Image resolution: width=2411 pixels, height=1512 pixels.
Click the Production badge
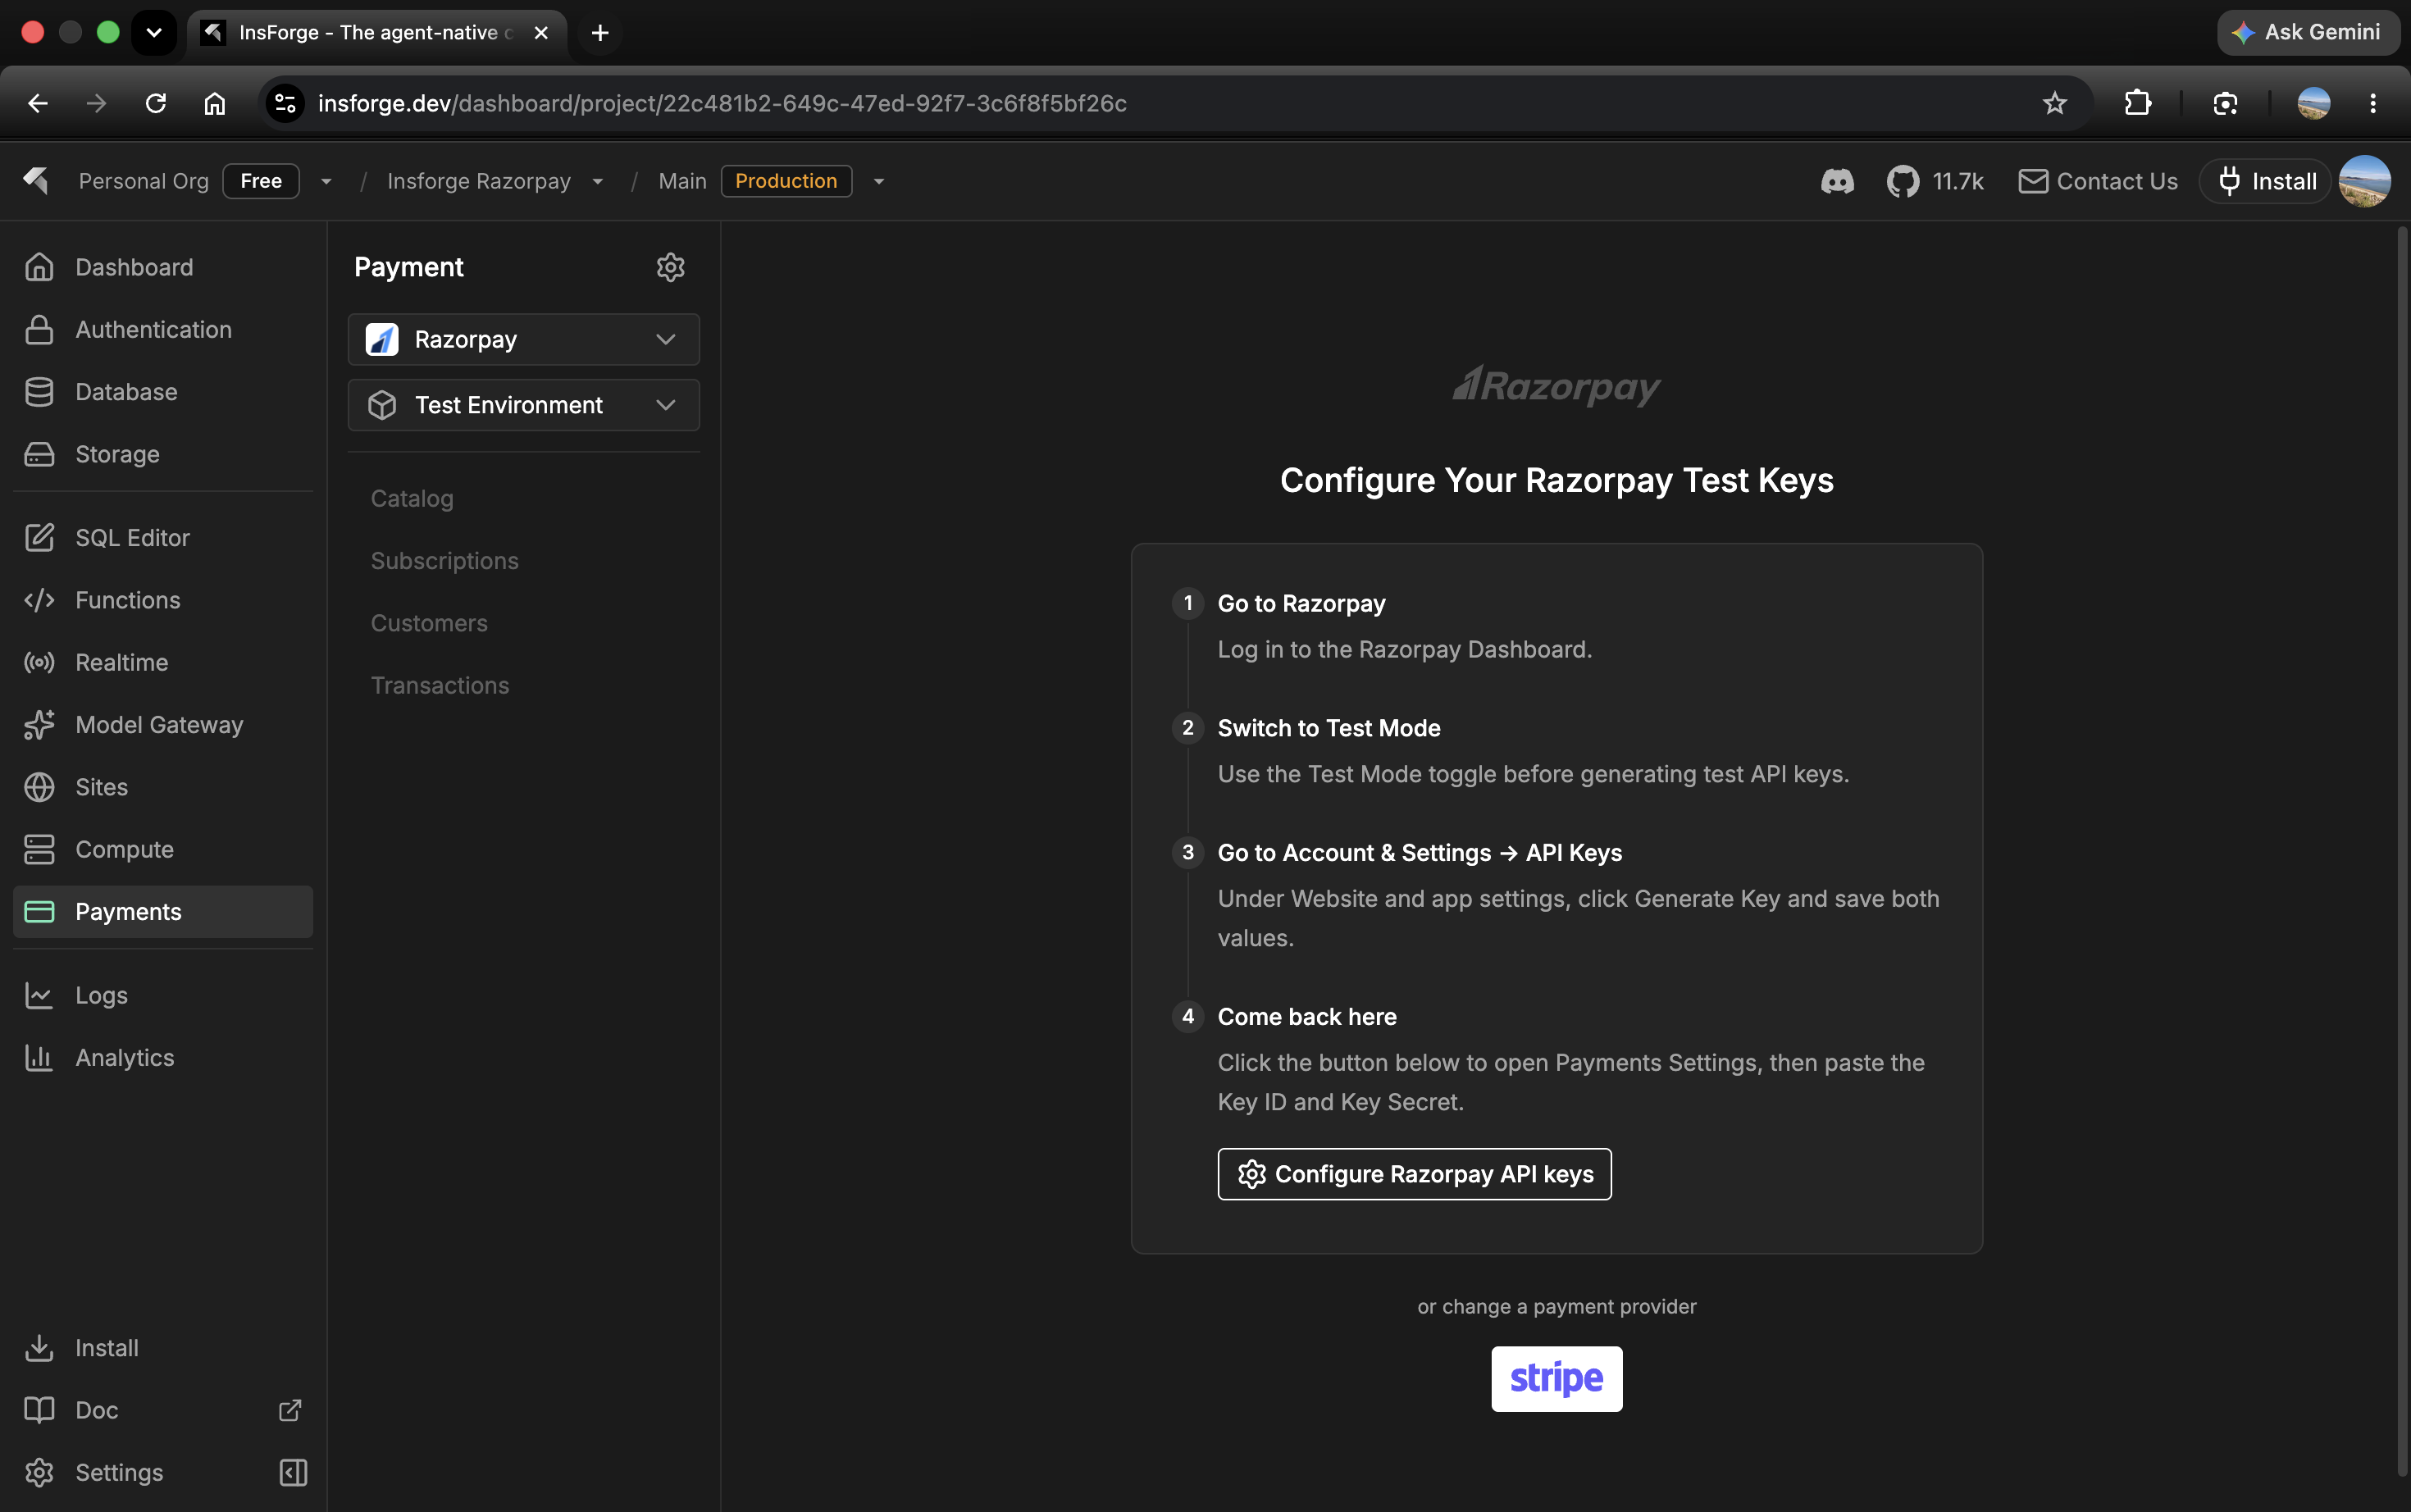[x=786, y=181]
